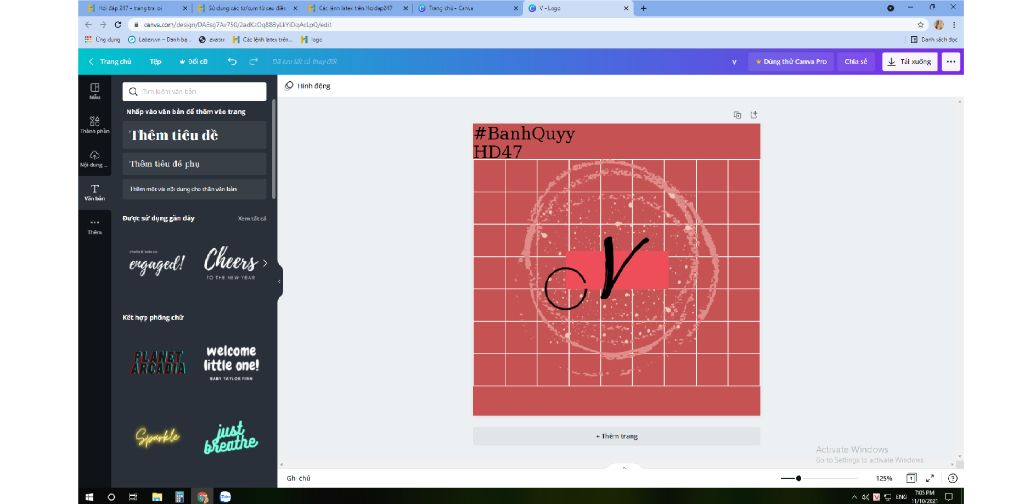Image resolution: width=1024 pixels, height=504 pixels.
Task: Click the Hình động animation button
Action: 308,86
